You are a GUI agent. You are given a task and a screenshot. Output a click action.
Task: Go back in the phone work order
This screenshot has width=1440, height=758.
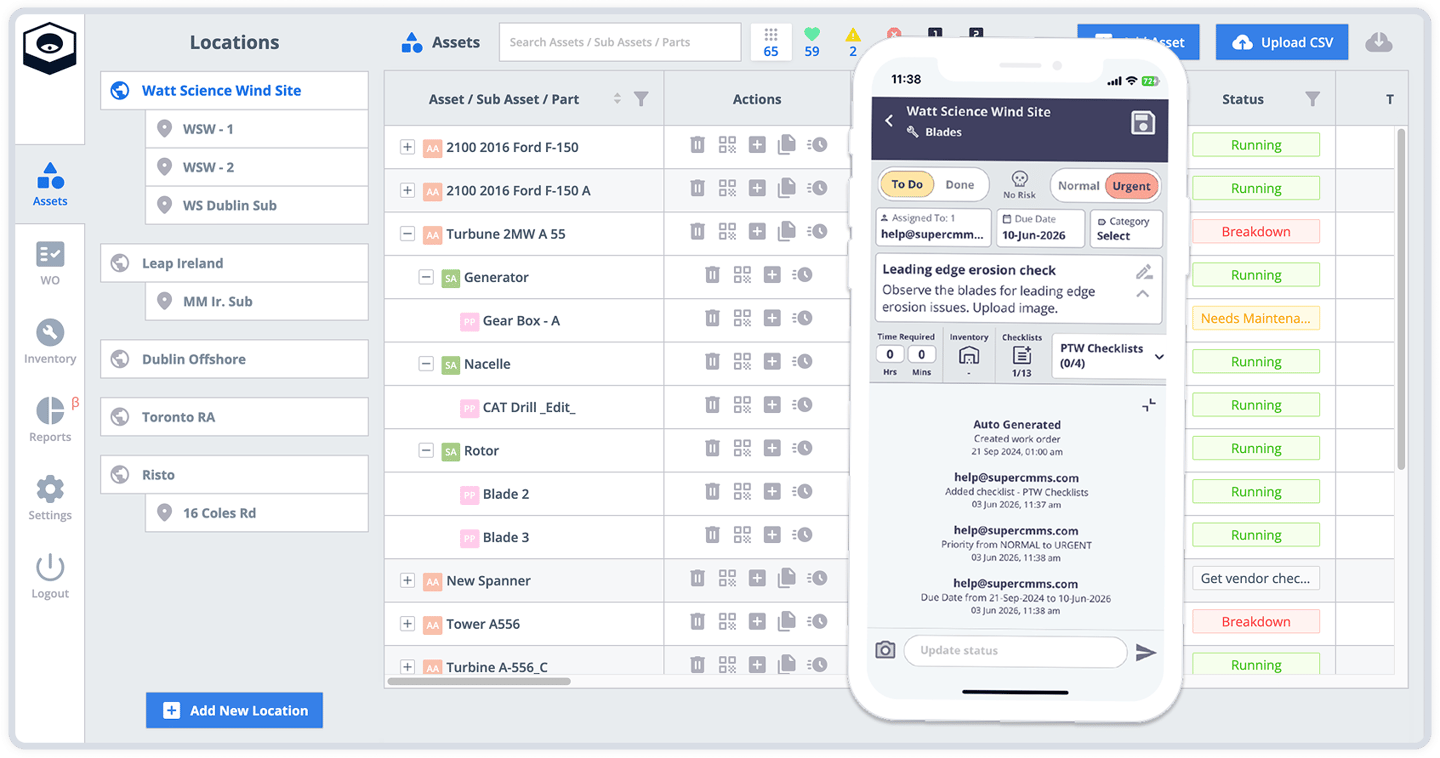[x=888, y=121]
